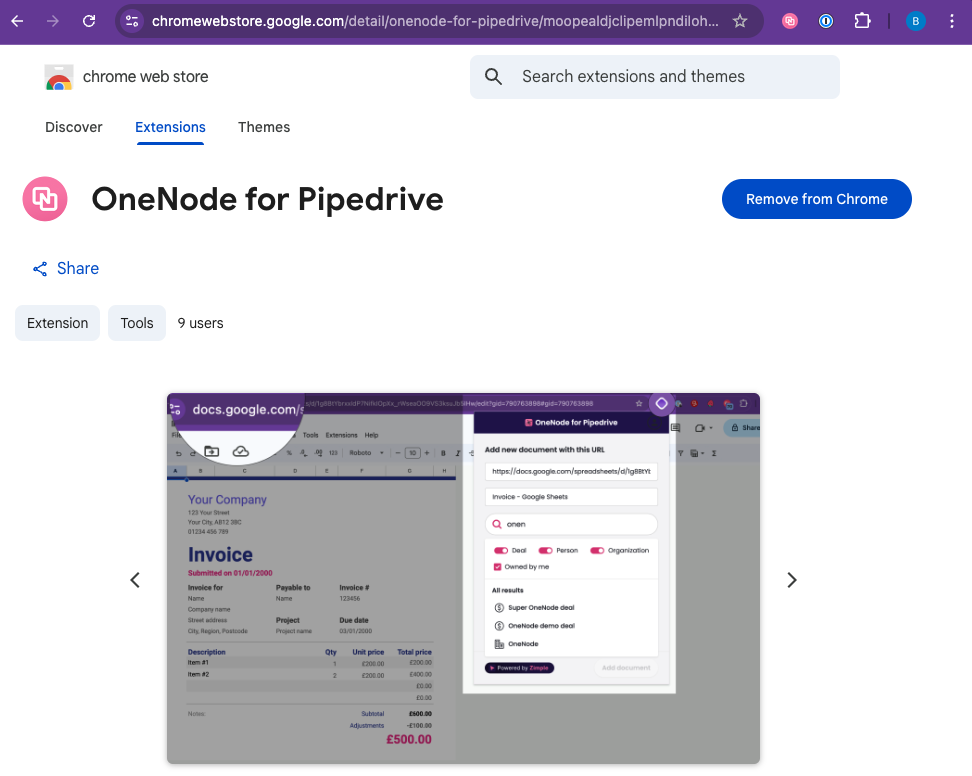972x776 pixels.
Task: Open the OneNode extension in toolbar
Action: pyautogui.click(x=790, y=21)
